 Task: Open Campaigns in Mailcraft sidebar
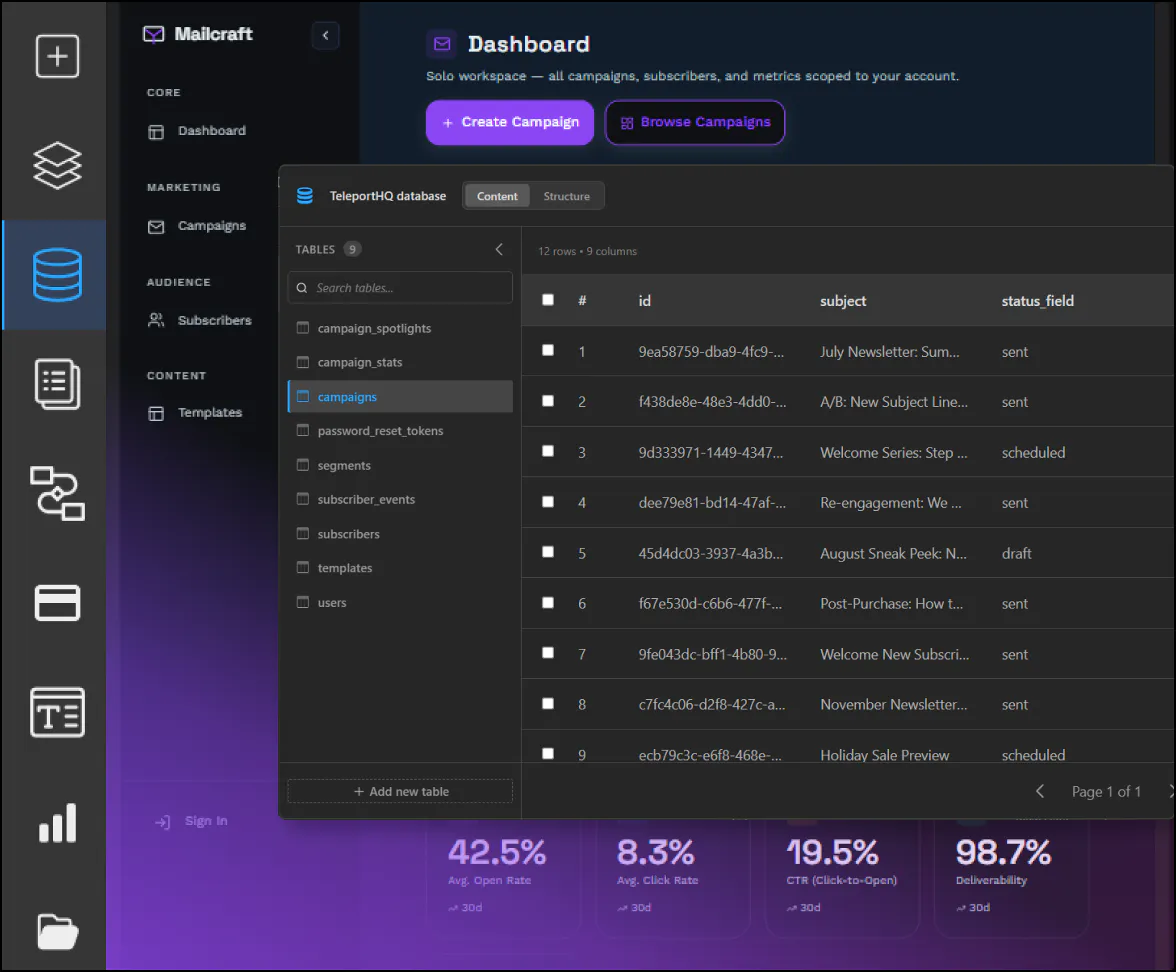[x=197, y=226]
